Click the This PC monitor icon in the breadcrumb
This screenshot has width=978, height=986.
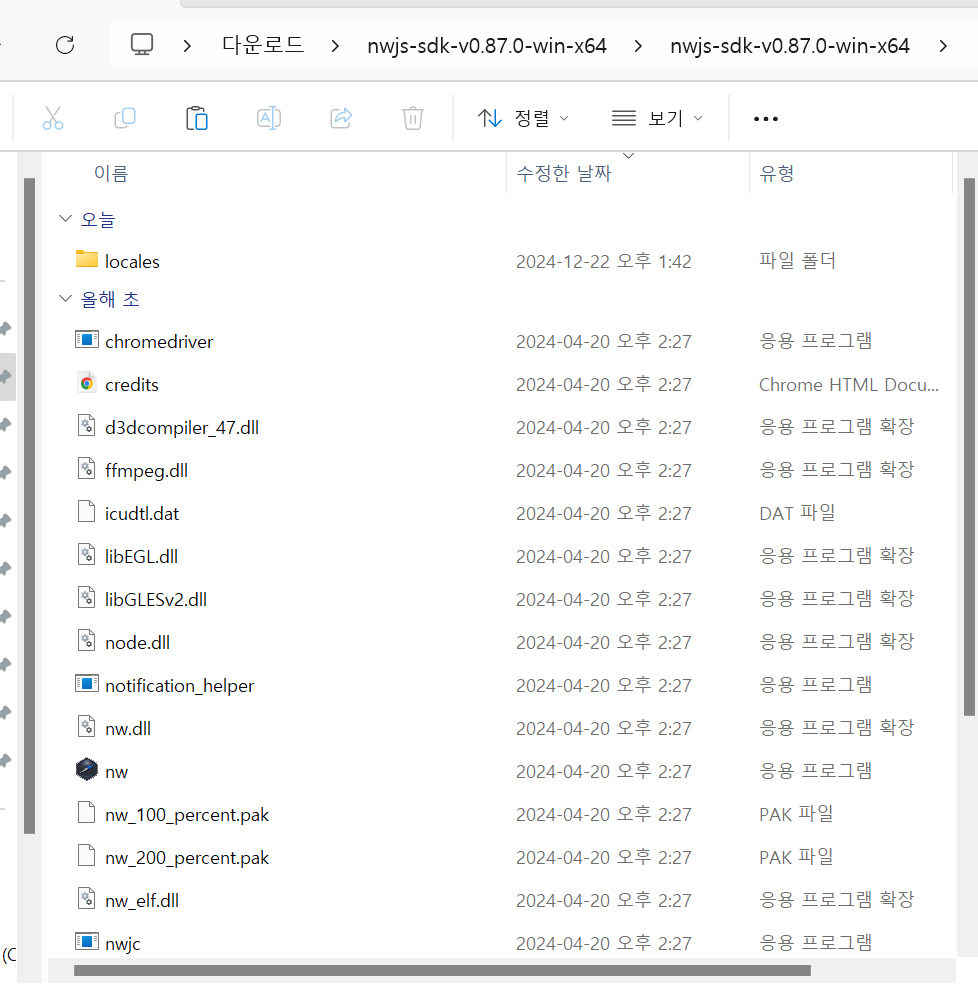click(x=142, y=45)
